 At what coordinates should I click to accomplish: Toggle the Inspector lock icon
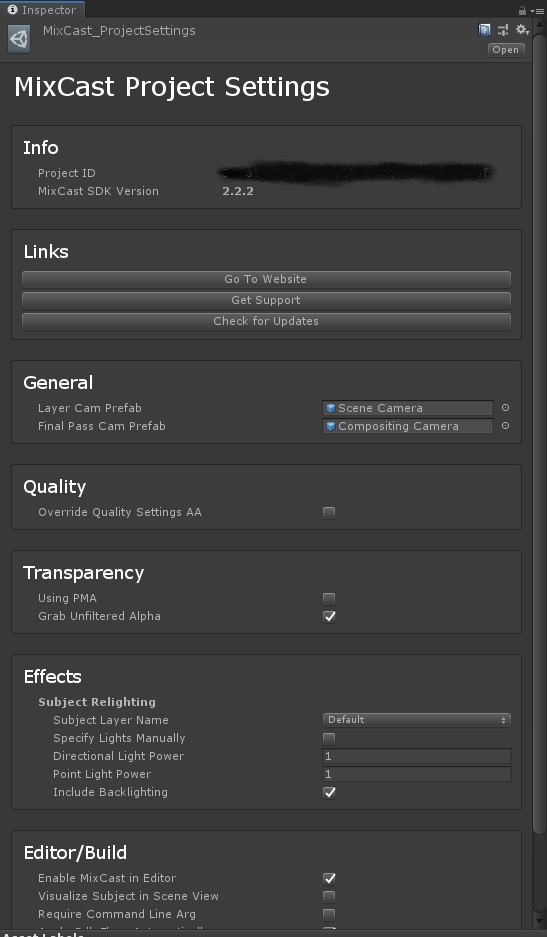[x=522, y=10]
